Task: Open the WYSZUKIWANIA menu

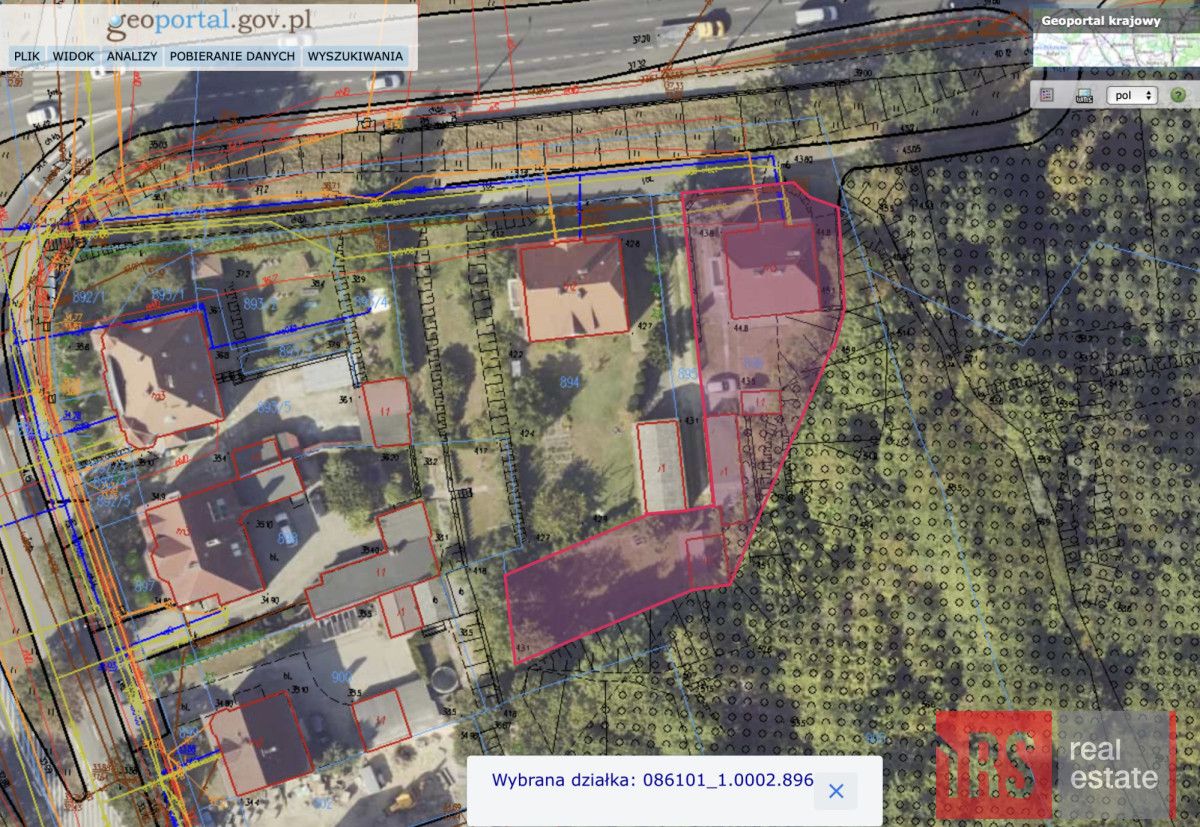Action: tap(355, 56)
